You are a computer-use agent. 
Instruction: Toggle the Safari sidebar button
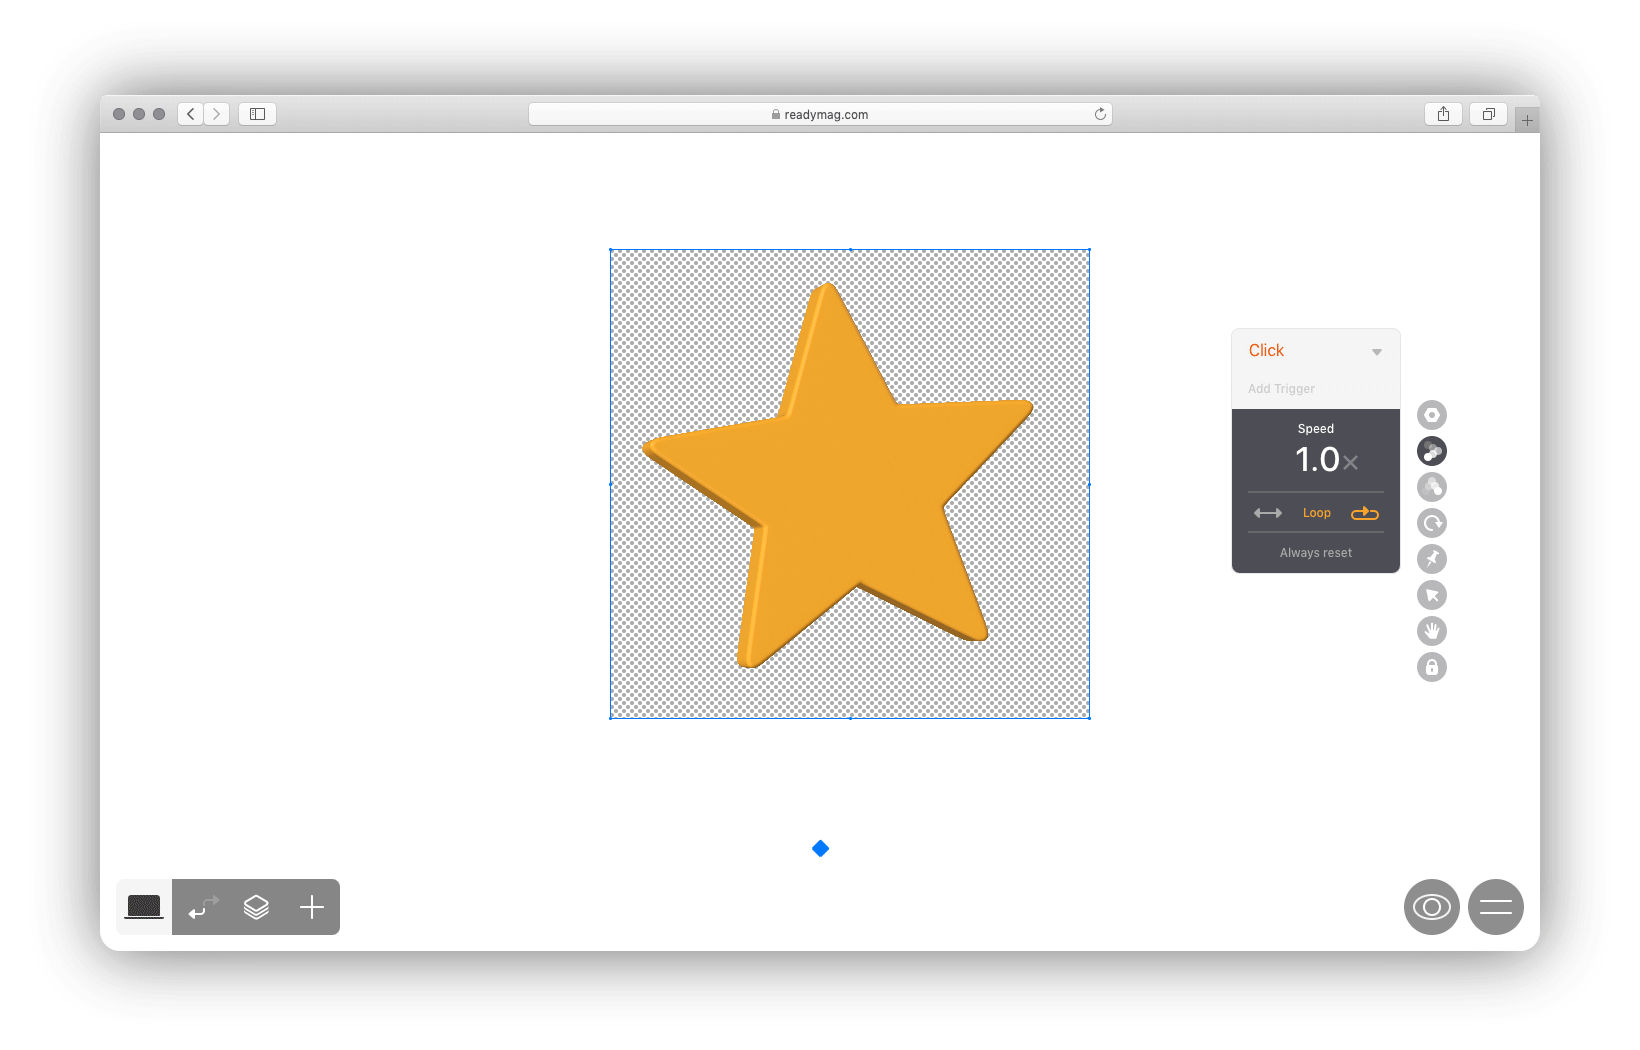tap(257, 114)
